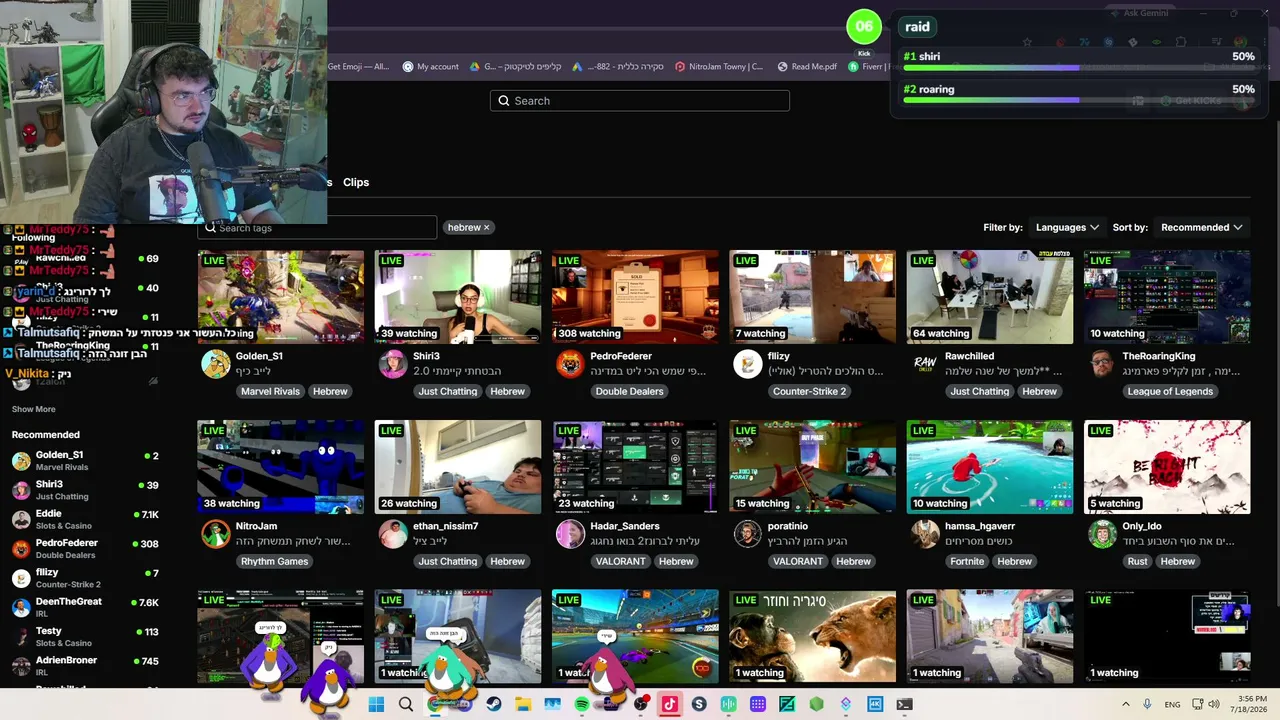Click PedroFederer's avatar below the Double Dealers stream

[x=570, y=364]
